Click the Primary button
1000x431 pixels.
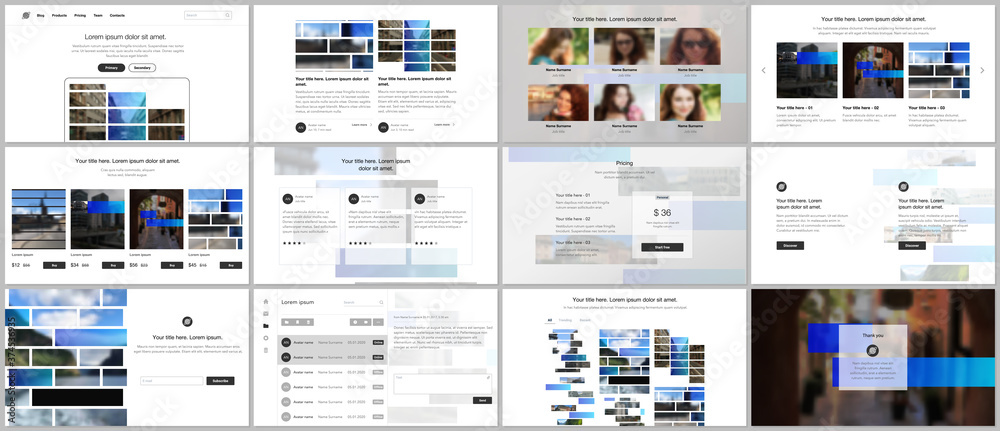(x=111, y=68)
